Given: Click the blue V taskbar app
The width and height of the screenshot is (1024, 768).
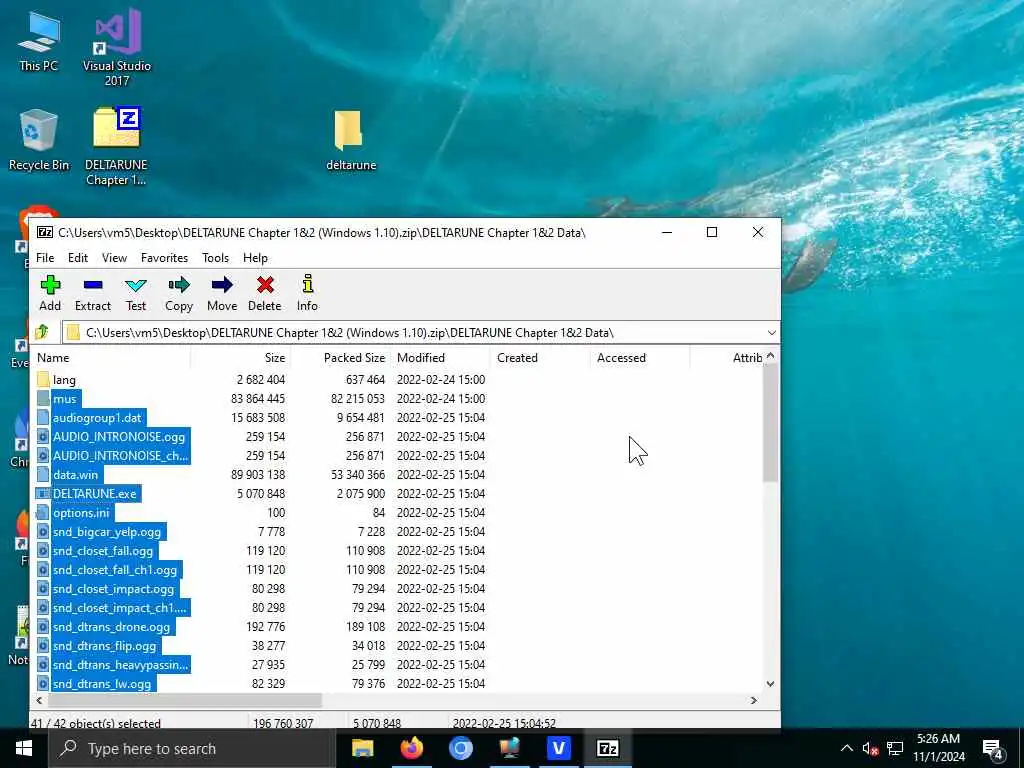Looking at the screenshot, I should pos(558,748).
